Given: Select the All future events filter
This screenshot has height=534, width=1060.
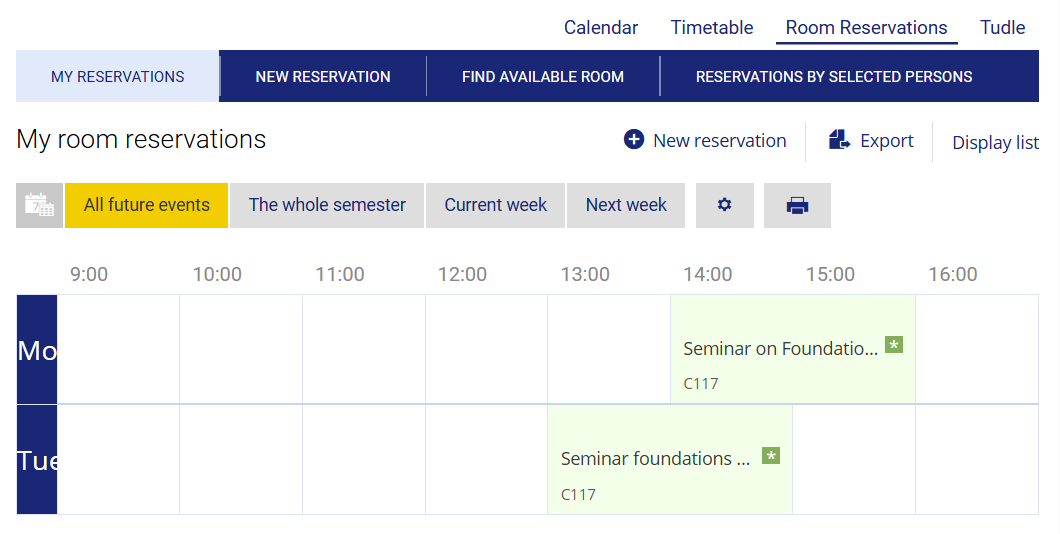Looking at the screenshot, I should [x=147, y=205].
